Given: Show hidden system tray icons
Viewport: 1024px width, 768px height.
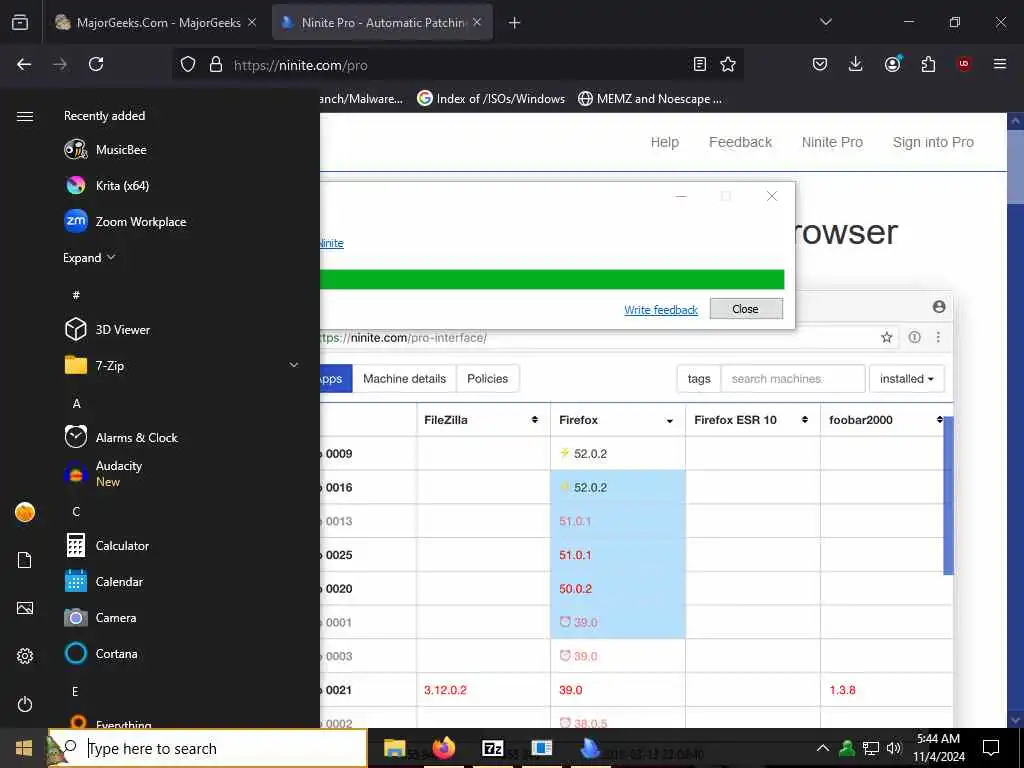Looking at the screenshot, I should click(x=823, y=748).
